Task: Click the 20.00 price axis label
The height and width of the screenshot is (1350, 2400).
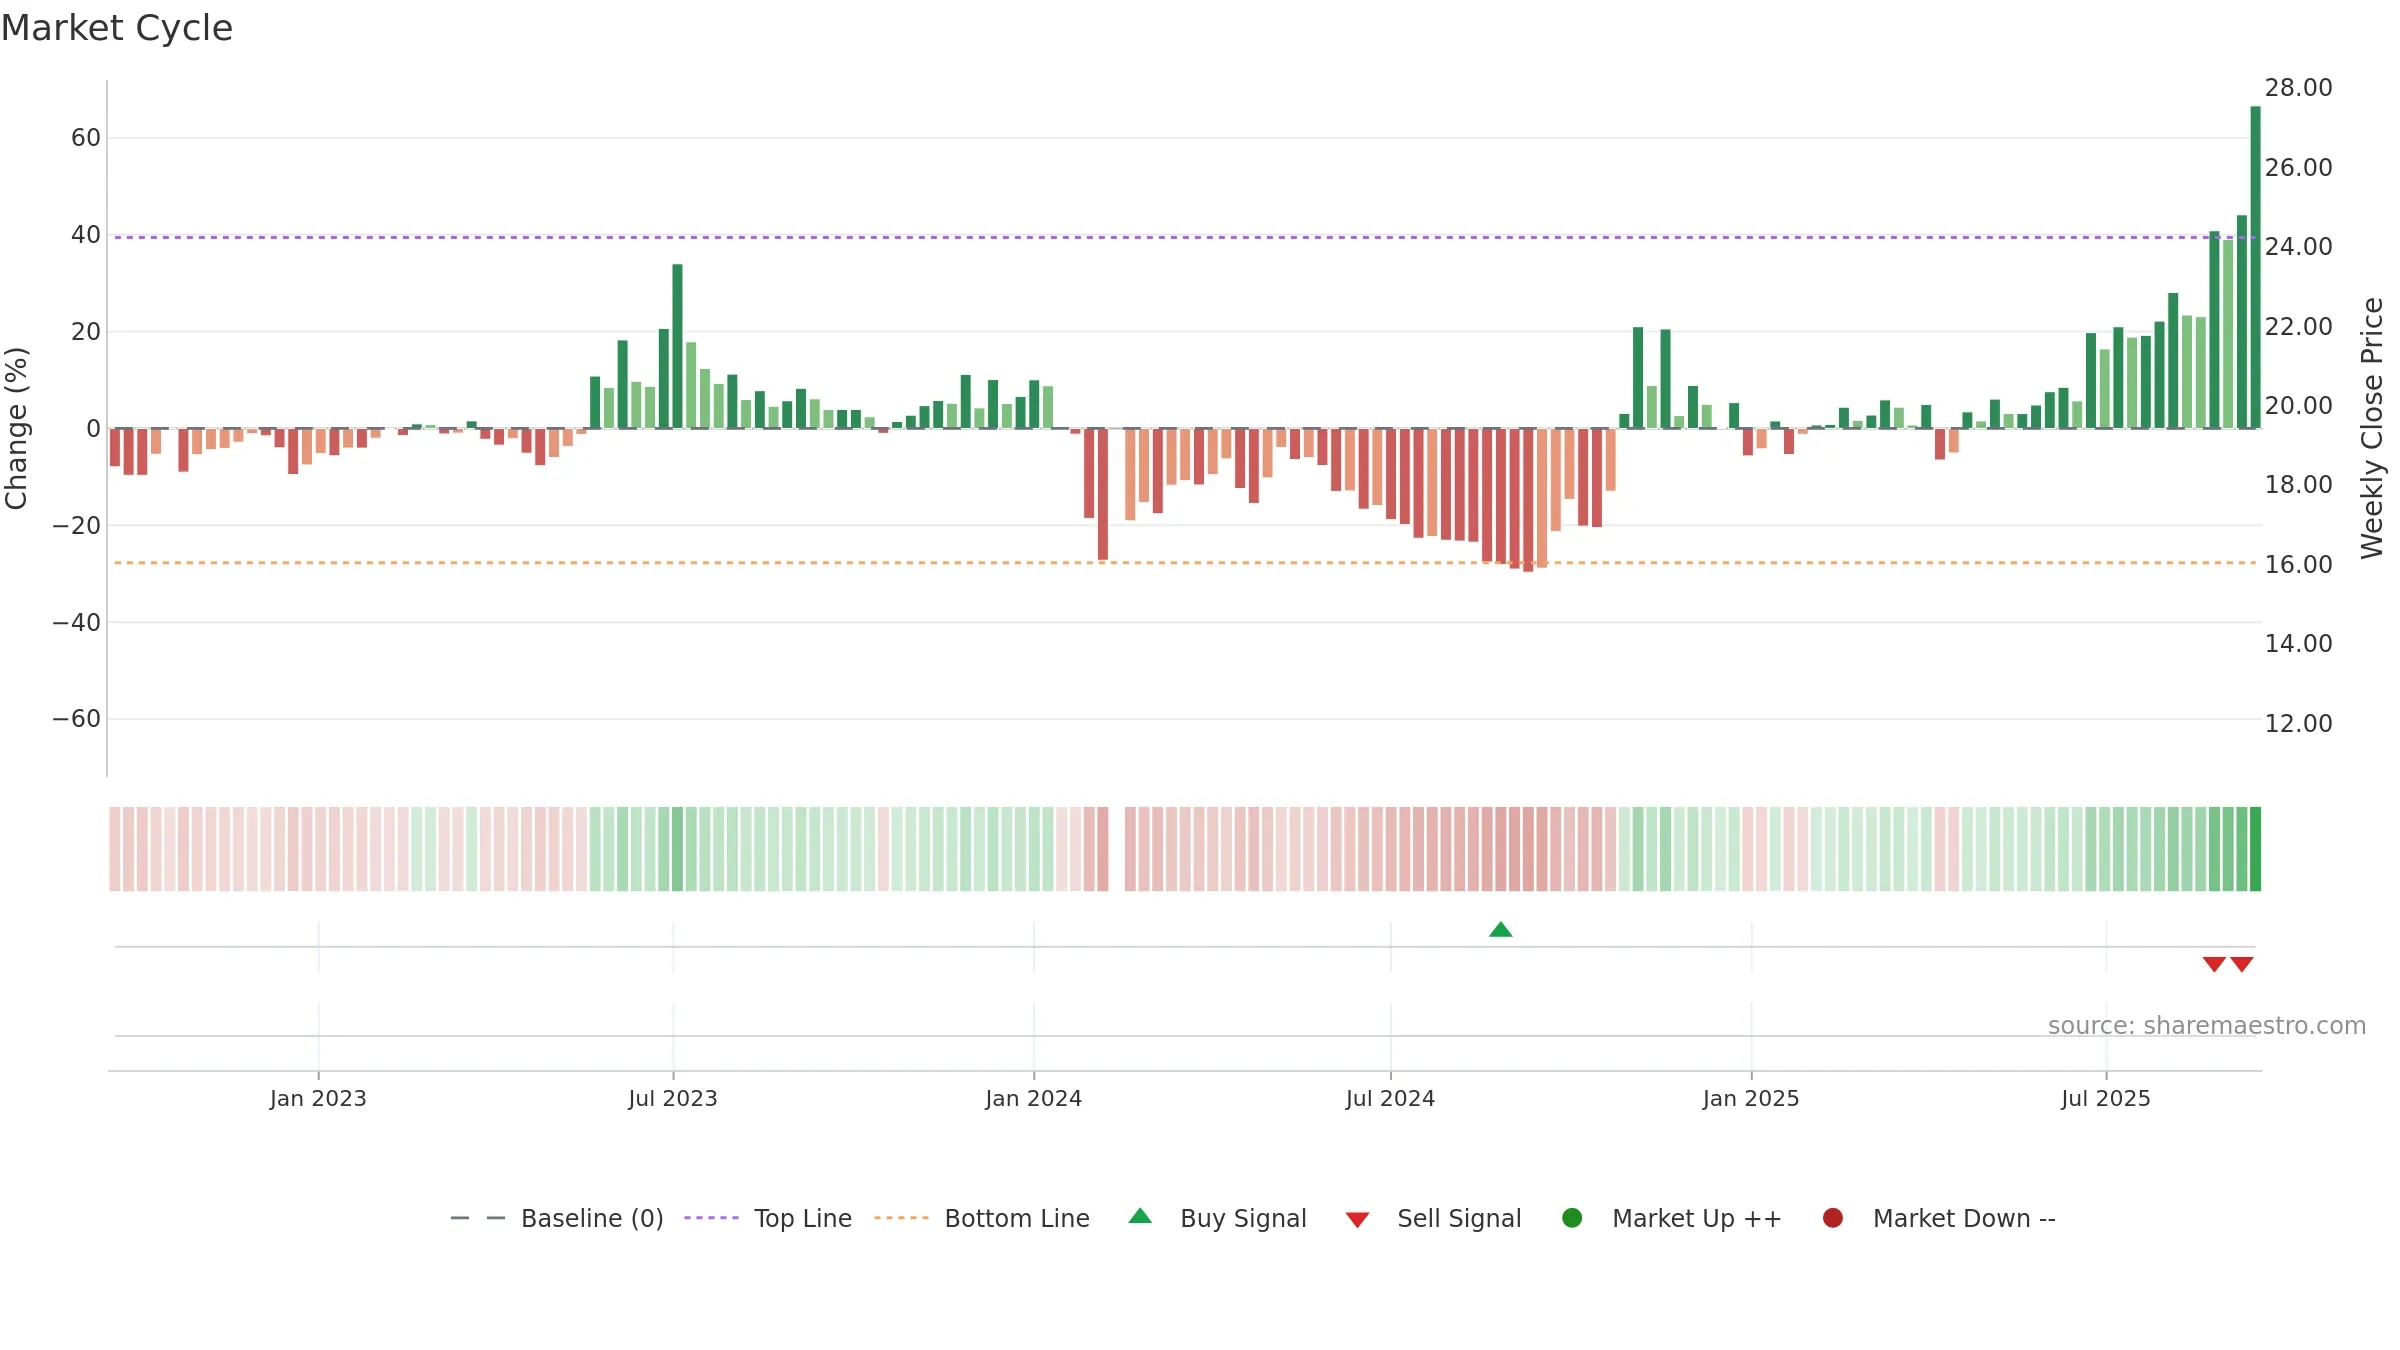Action: [x=2298, y=406]
